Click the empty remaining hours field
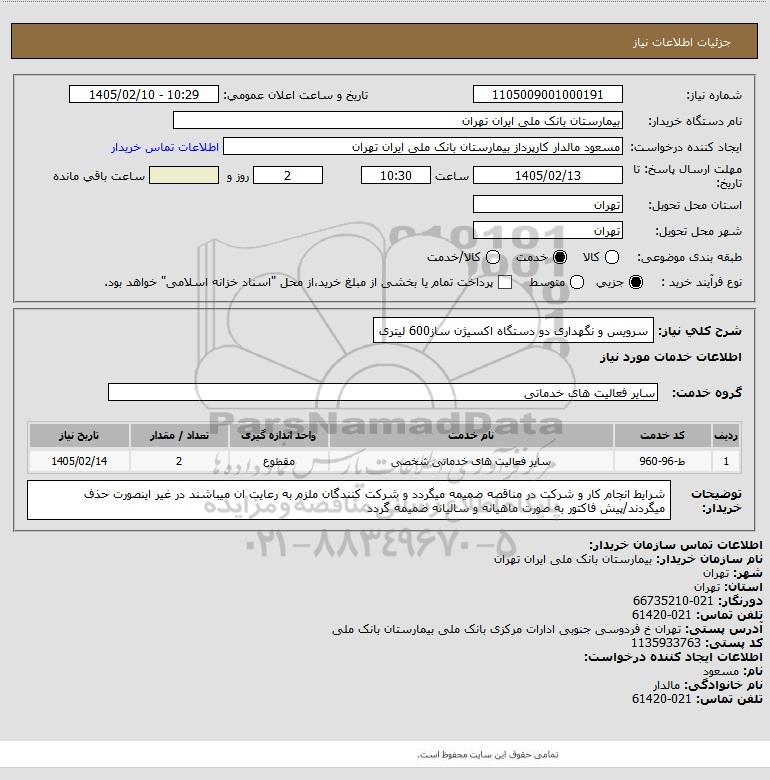 coord(184,175)
